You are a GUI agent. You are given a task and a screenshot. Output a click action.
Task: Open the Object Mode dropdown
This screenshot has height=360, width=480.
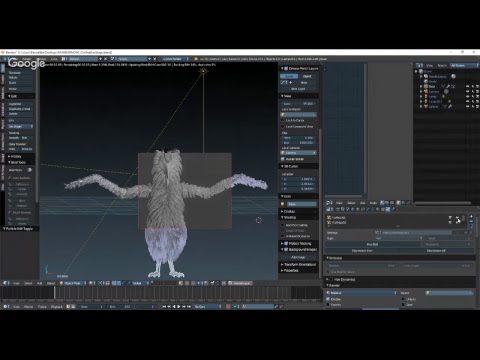click(x=73, y=283)
